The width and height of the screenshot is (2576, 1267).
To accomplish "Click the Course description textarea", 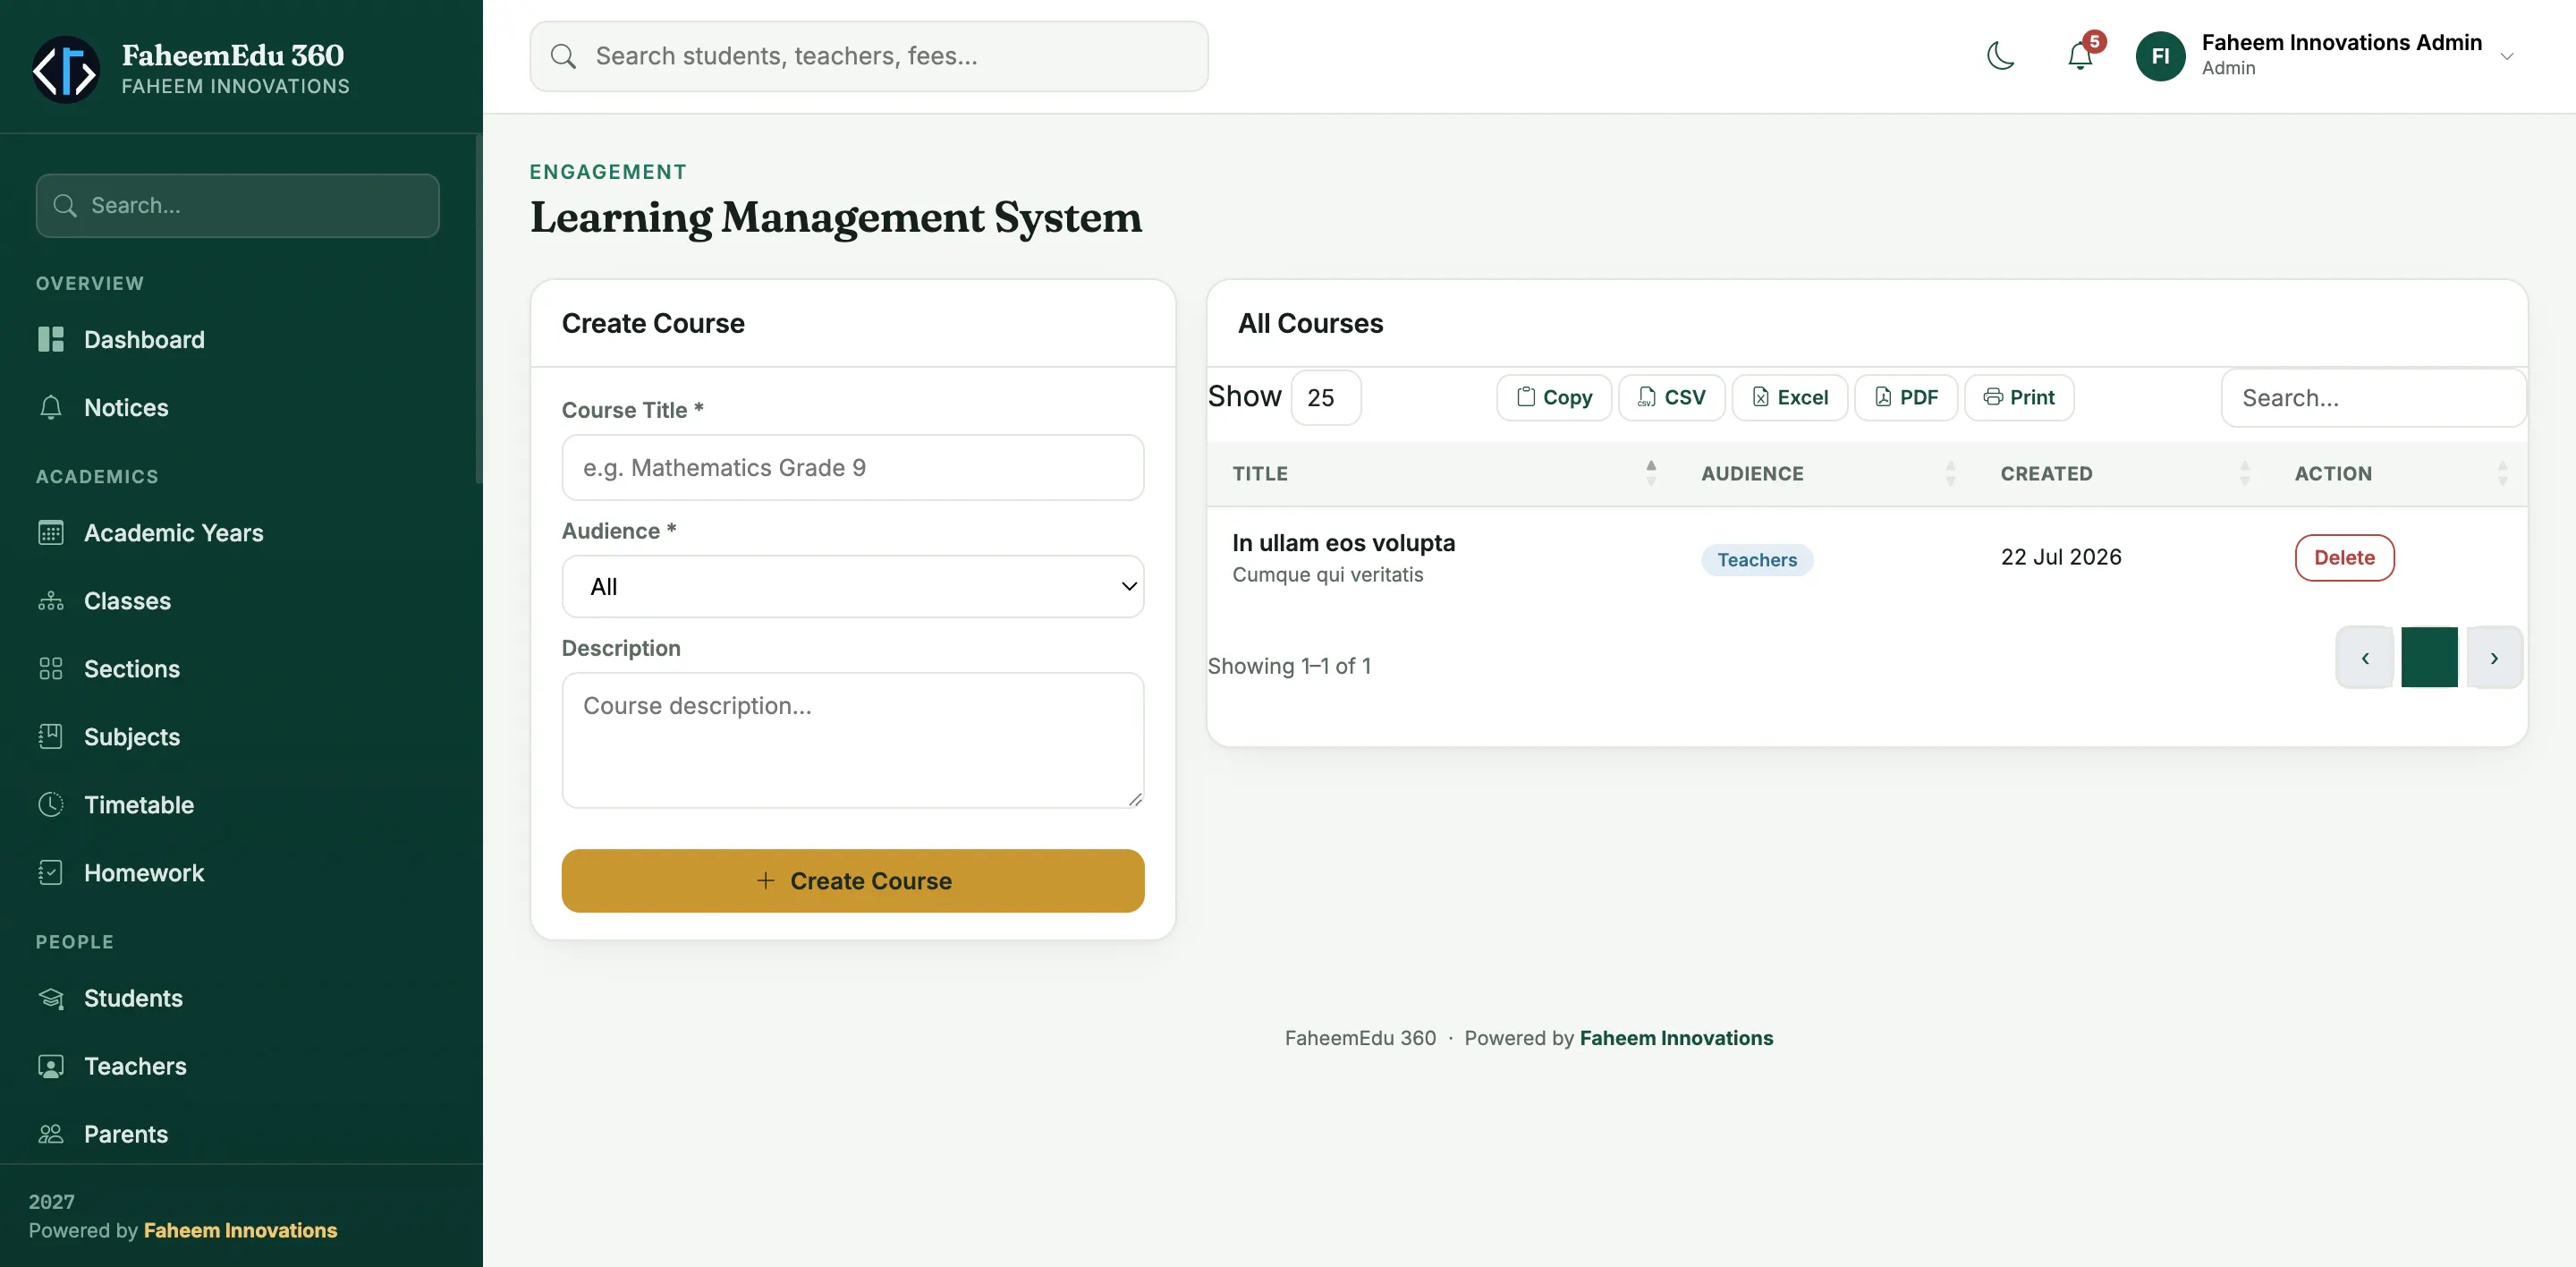I will (x=853, y=740).
